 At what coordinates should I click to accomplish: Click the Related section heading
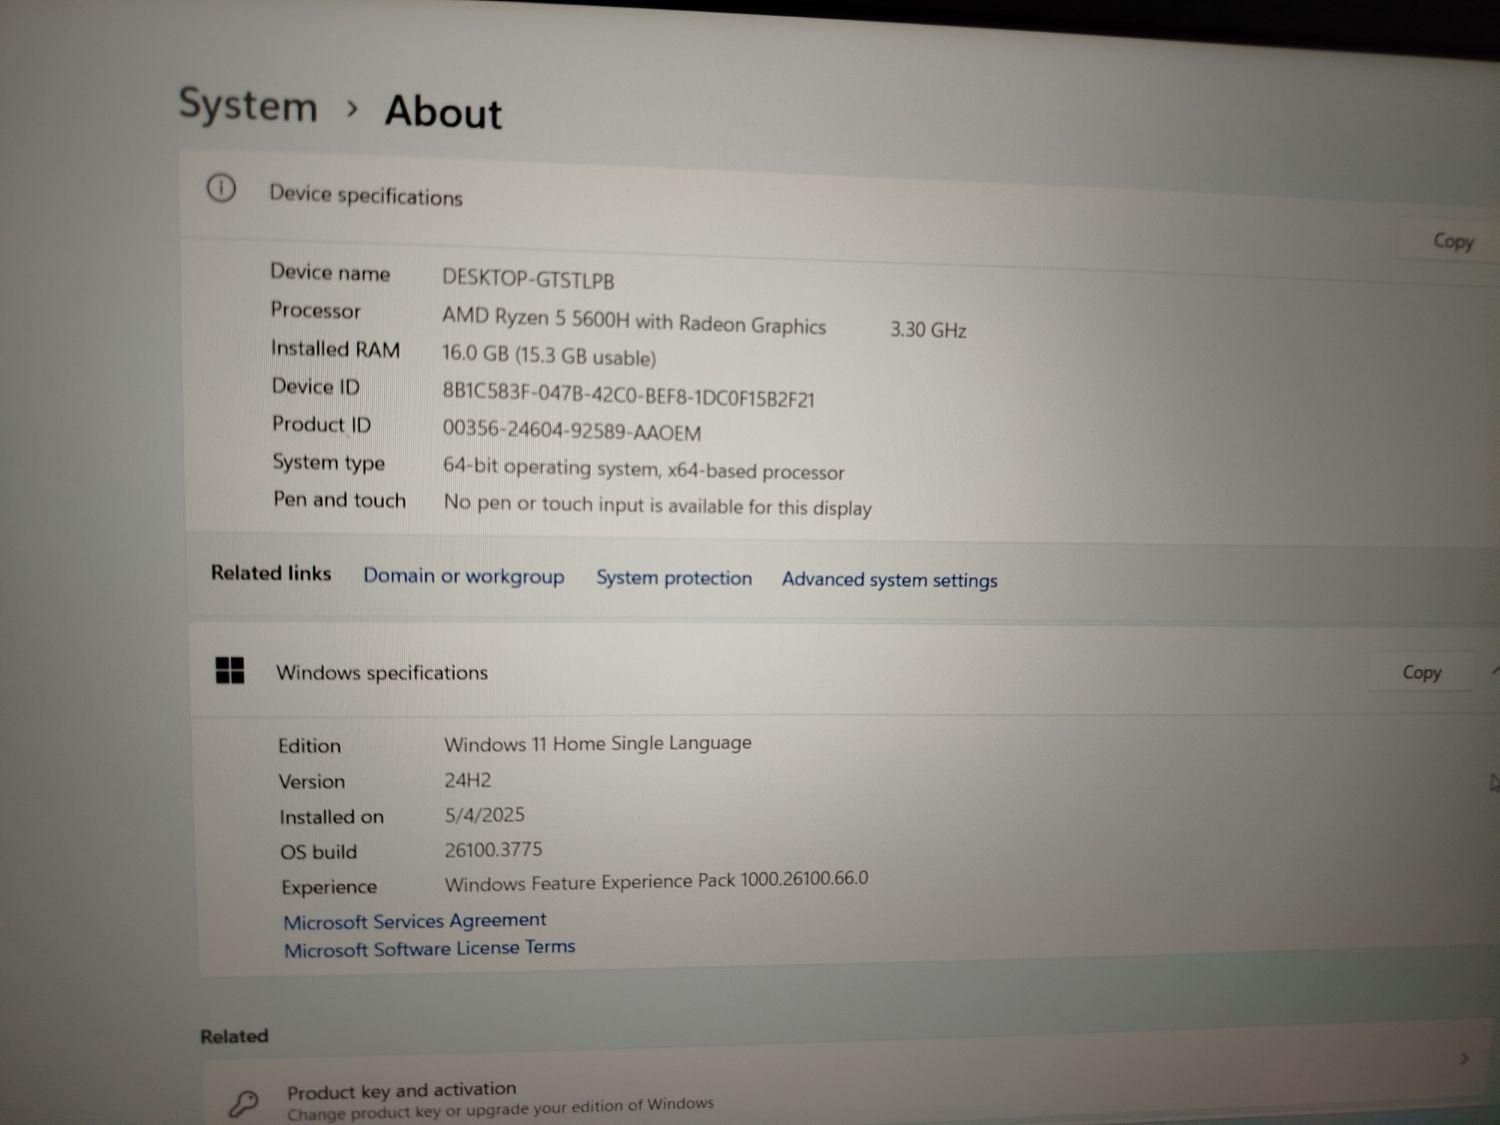coord(234,1036)
